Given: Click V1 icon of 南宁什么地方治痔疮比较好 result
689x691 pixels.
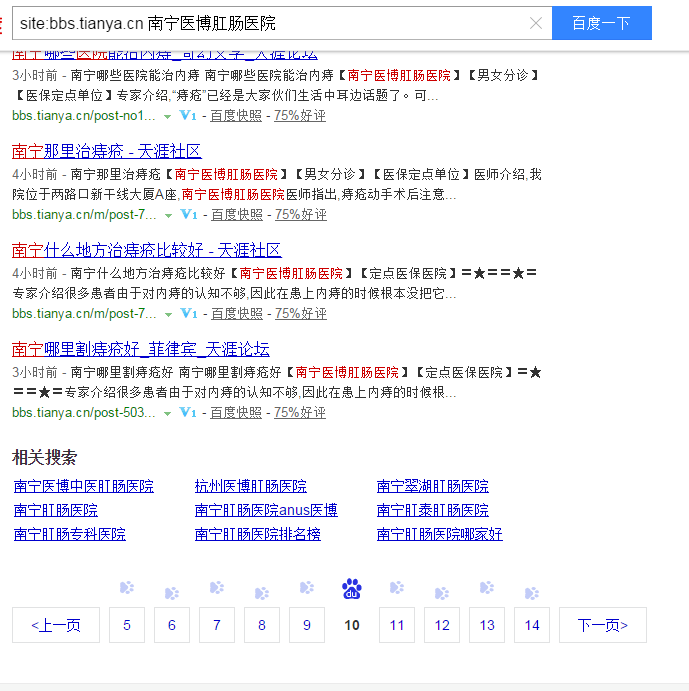Looking at the screenshot, I should coord(189,313).
